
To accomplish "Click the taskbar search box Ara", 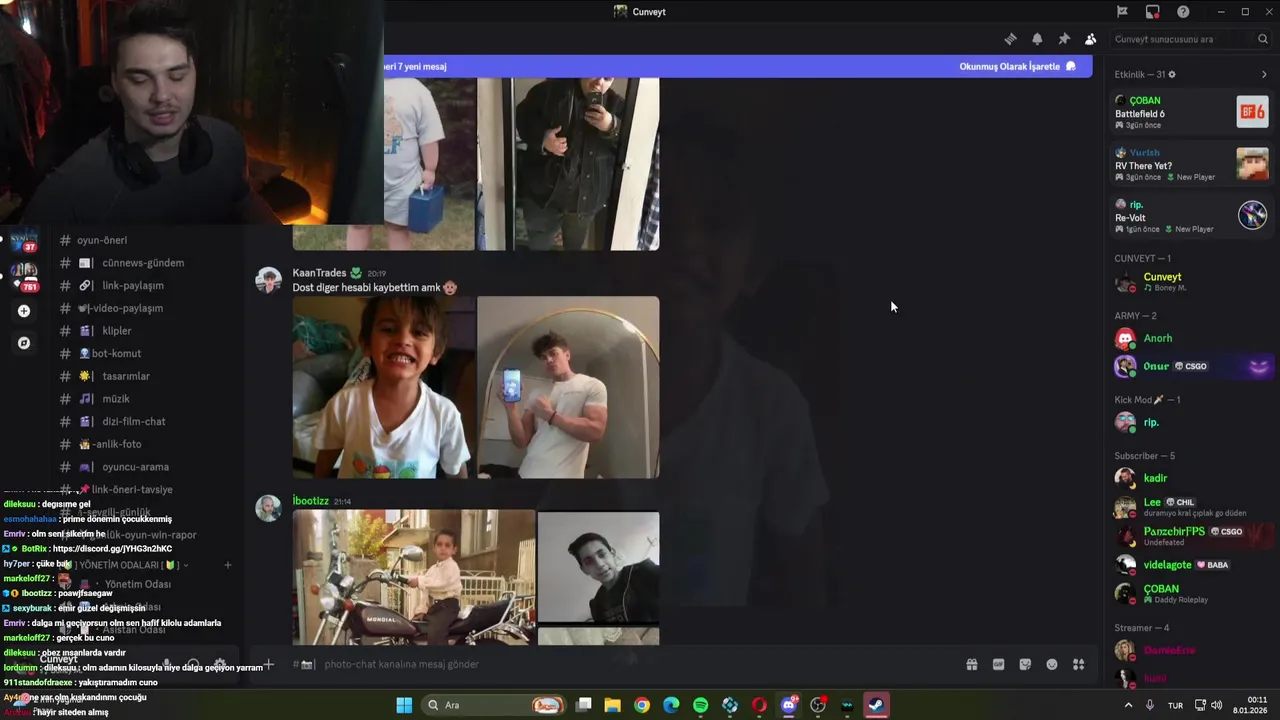I will [x=494, y=705].
